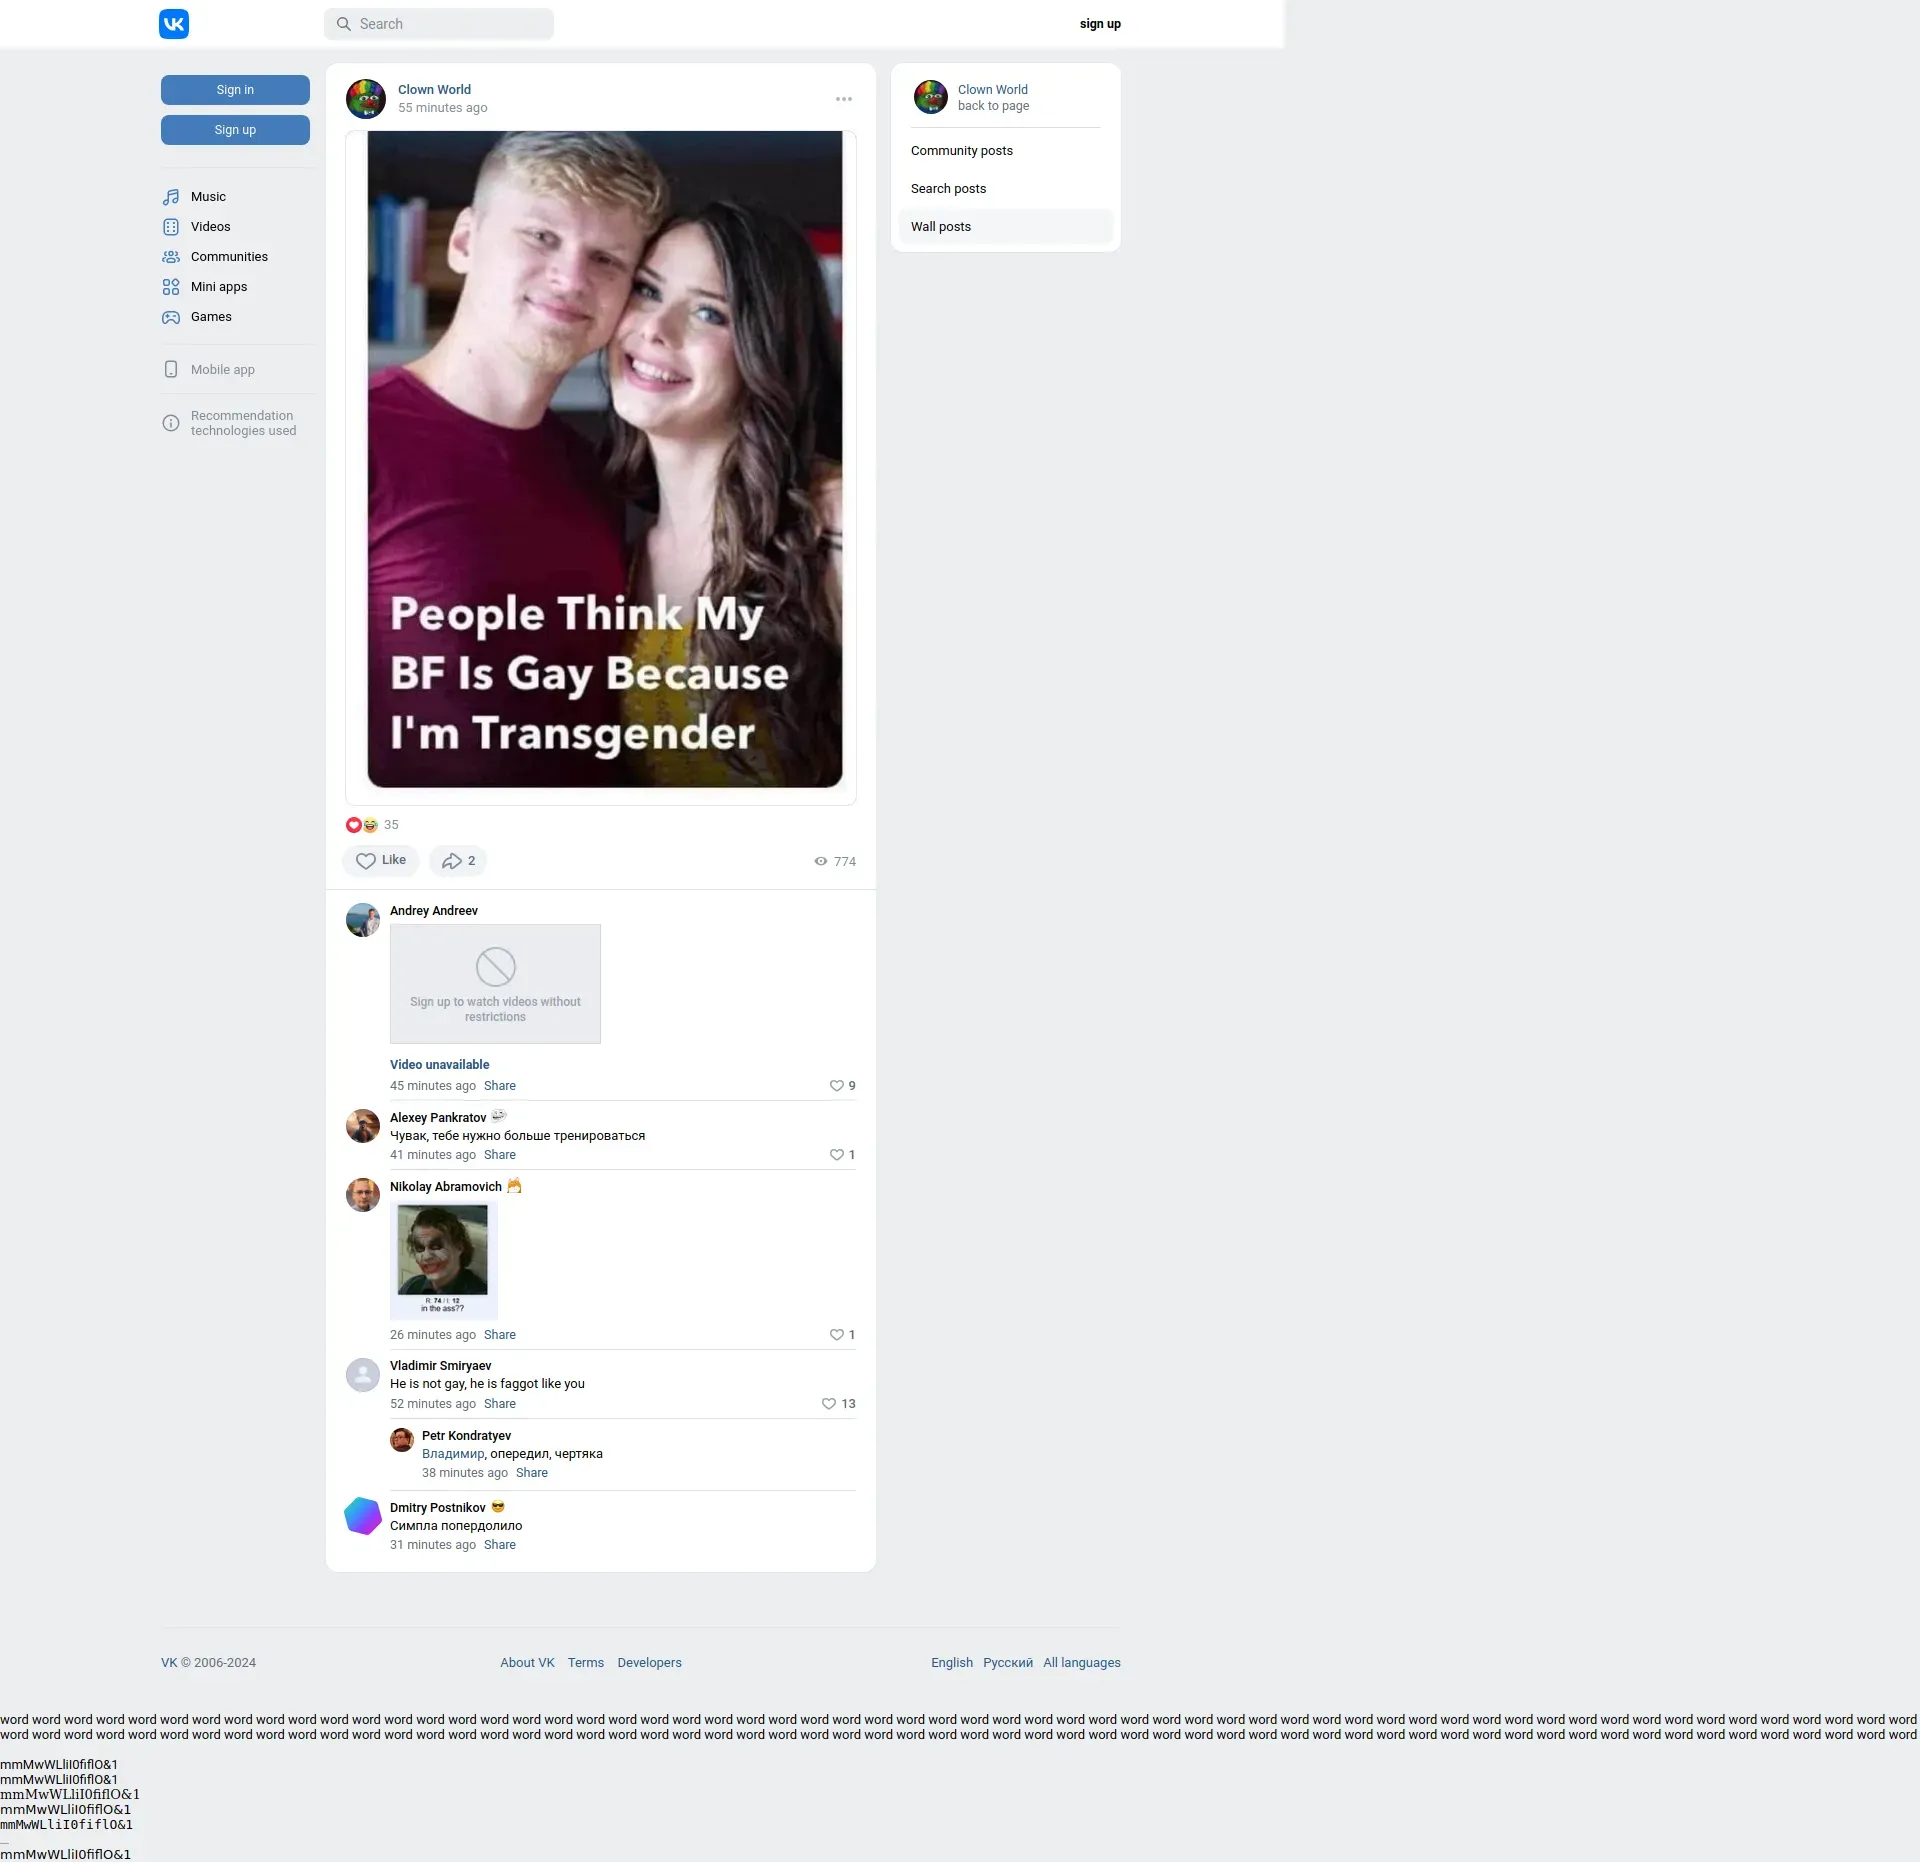Viewport: 1920px width, 1862px height.
Task: Expand the reactions list showing 35
Action: coord(372,825)
